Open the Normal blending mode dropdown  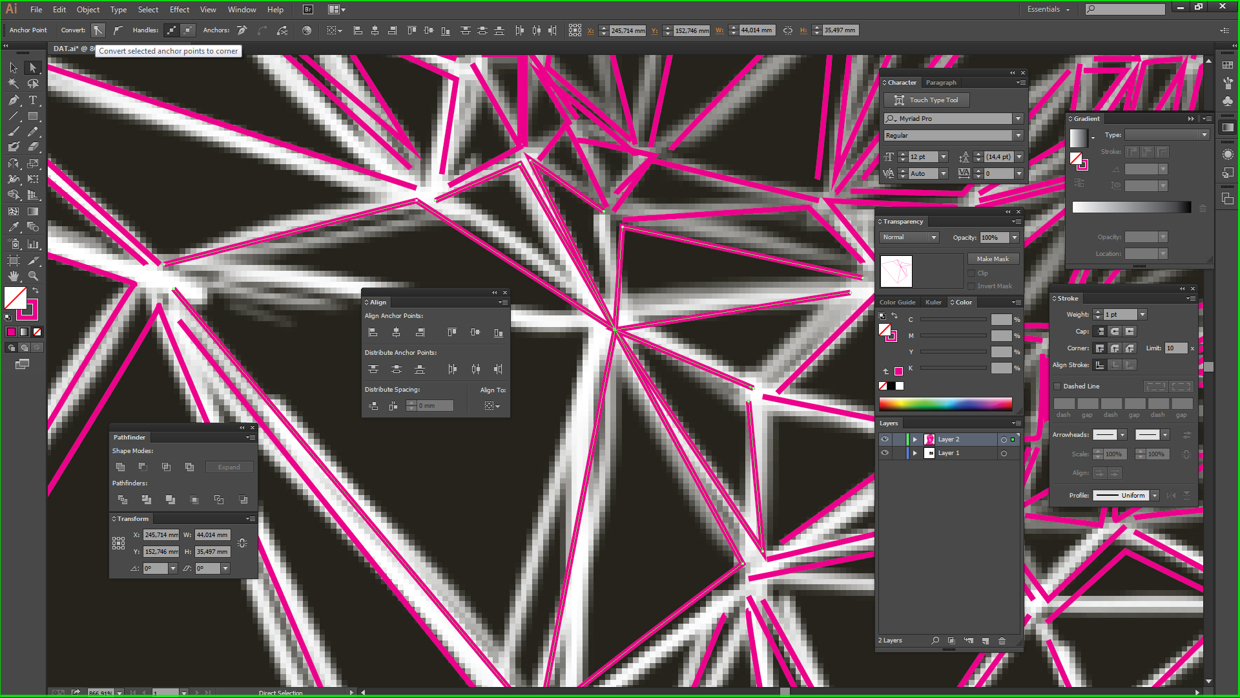(909, 238)
